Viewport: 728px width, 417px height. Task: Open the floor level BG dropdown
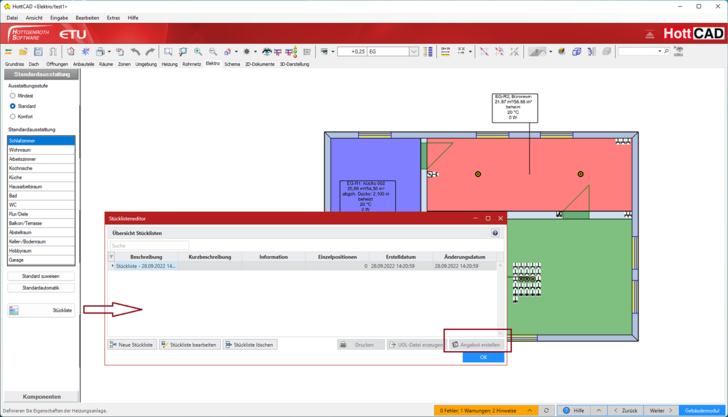point(413,51)
